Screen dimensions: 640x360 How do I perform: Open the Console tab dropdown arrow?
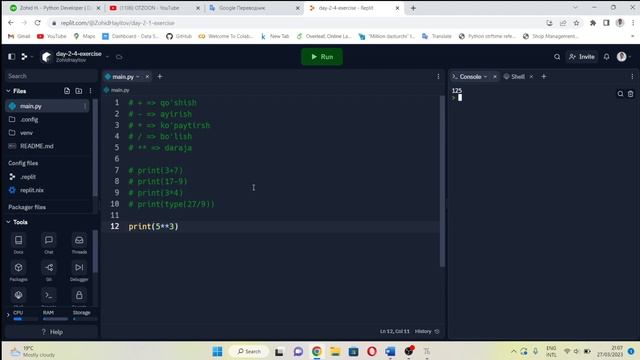(x=485, y=77)
